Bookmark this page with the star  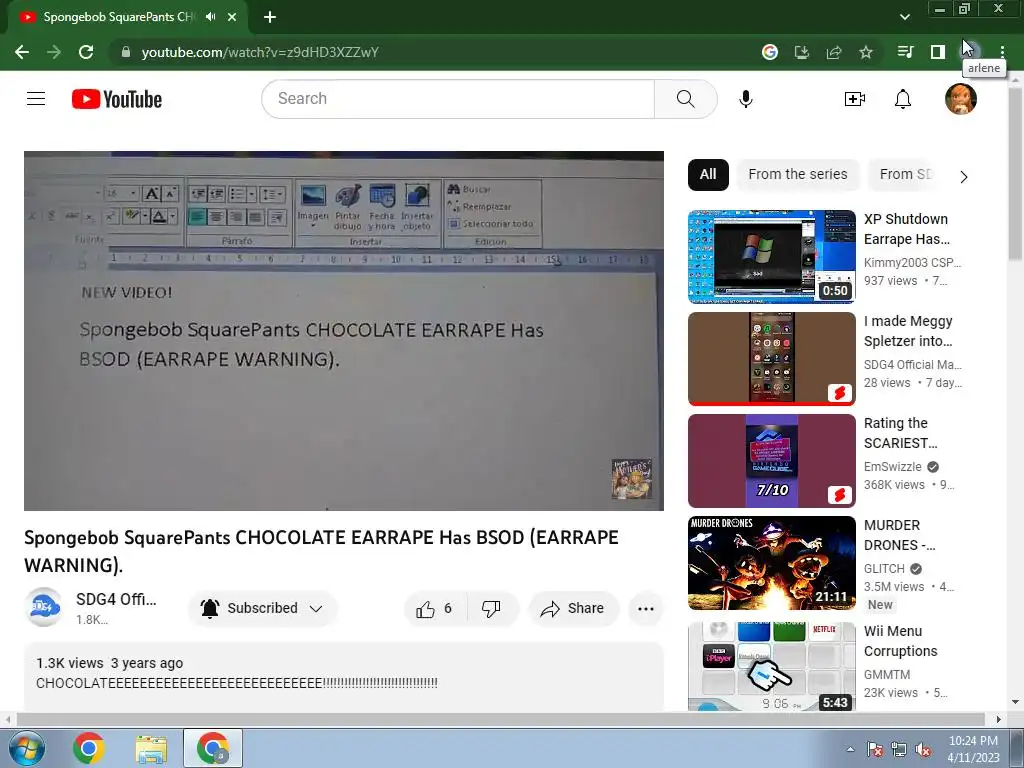[x=866, y=52]
